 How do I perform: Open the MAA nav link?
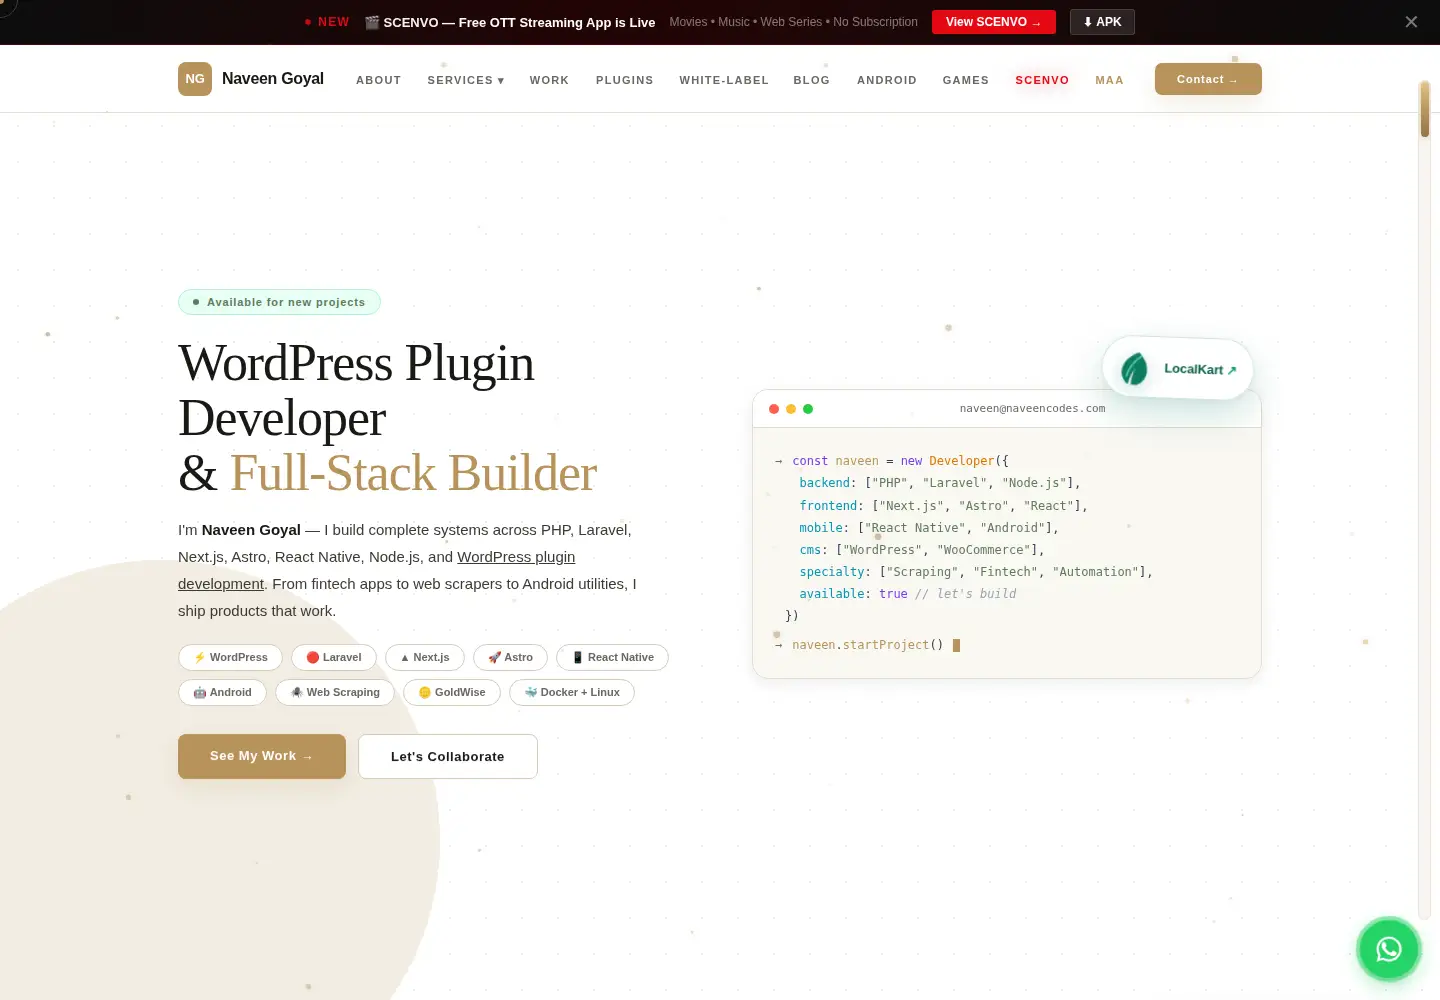1109,80
